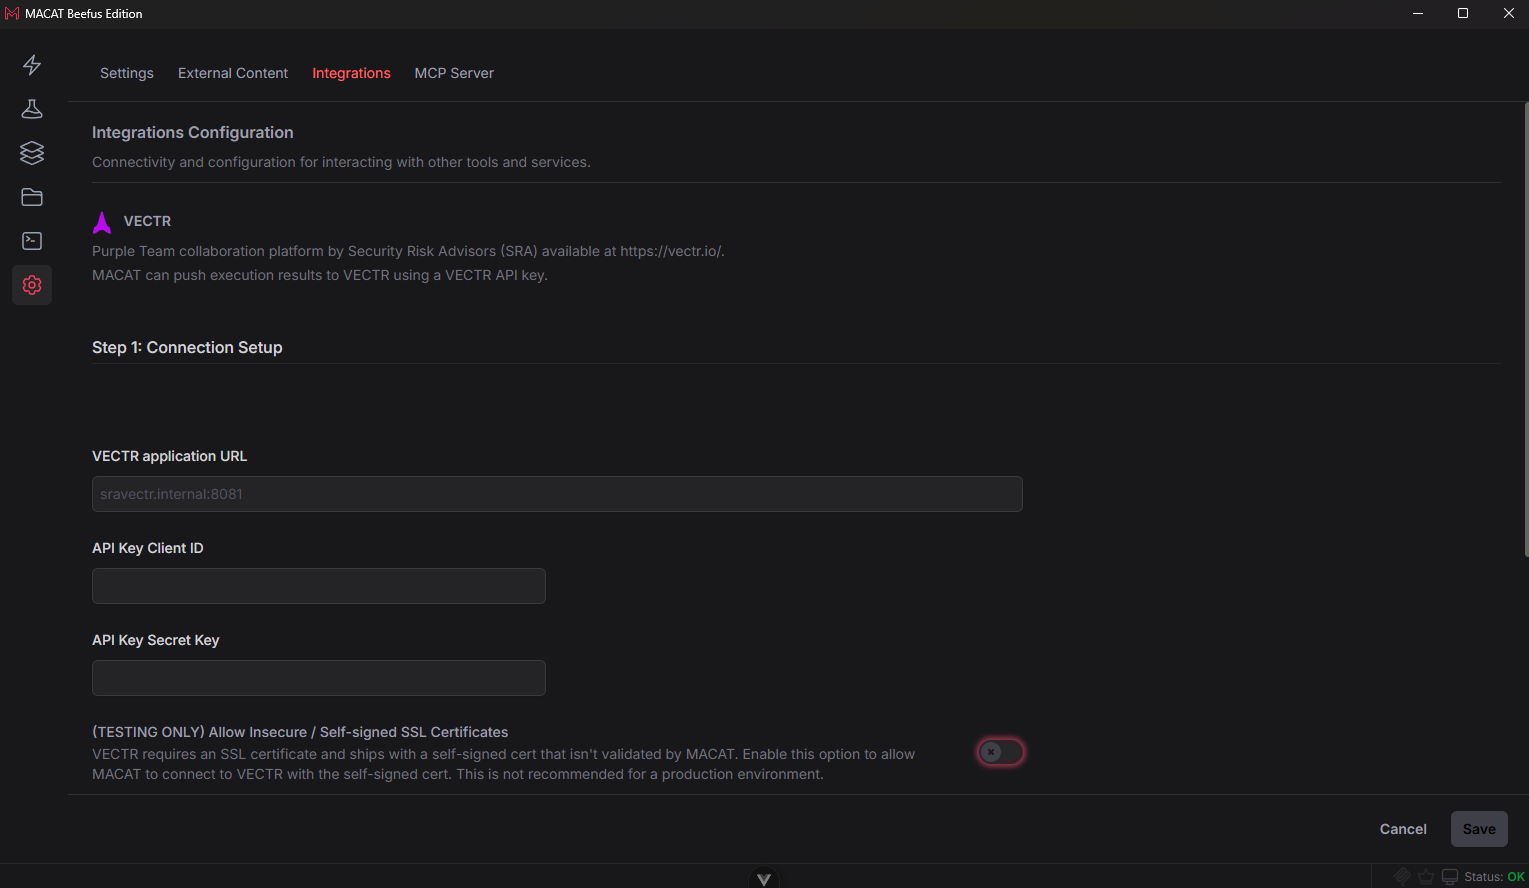Viewport: 1529px width, 888px height.
Task: Click the paperclip icon in status bar
Action: 1402,876
